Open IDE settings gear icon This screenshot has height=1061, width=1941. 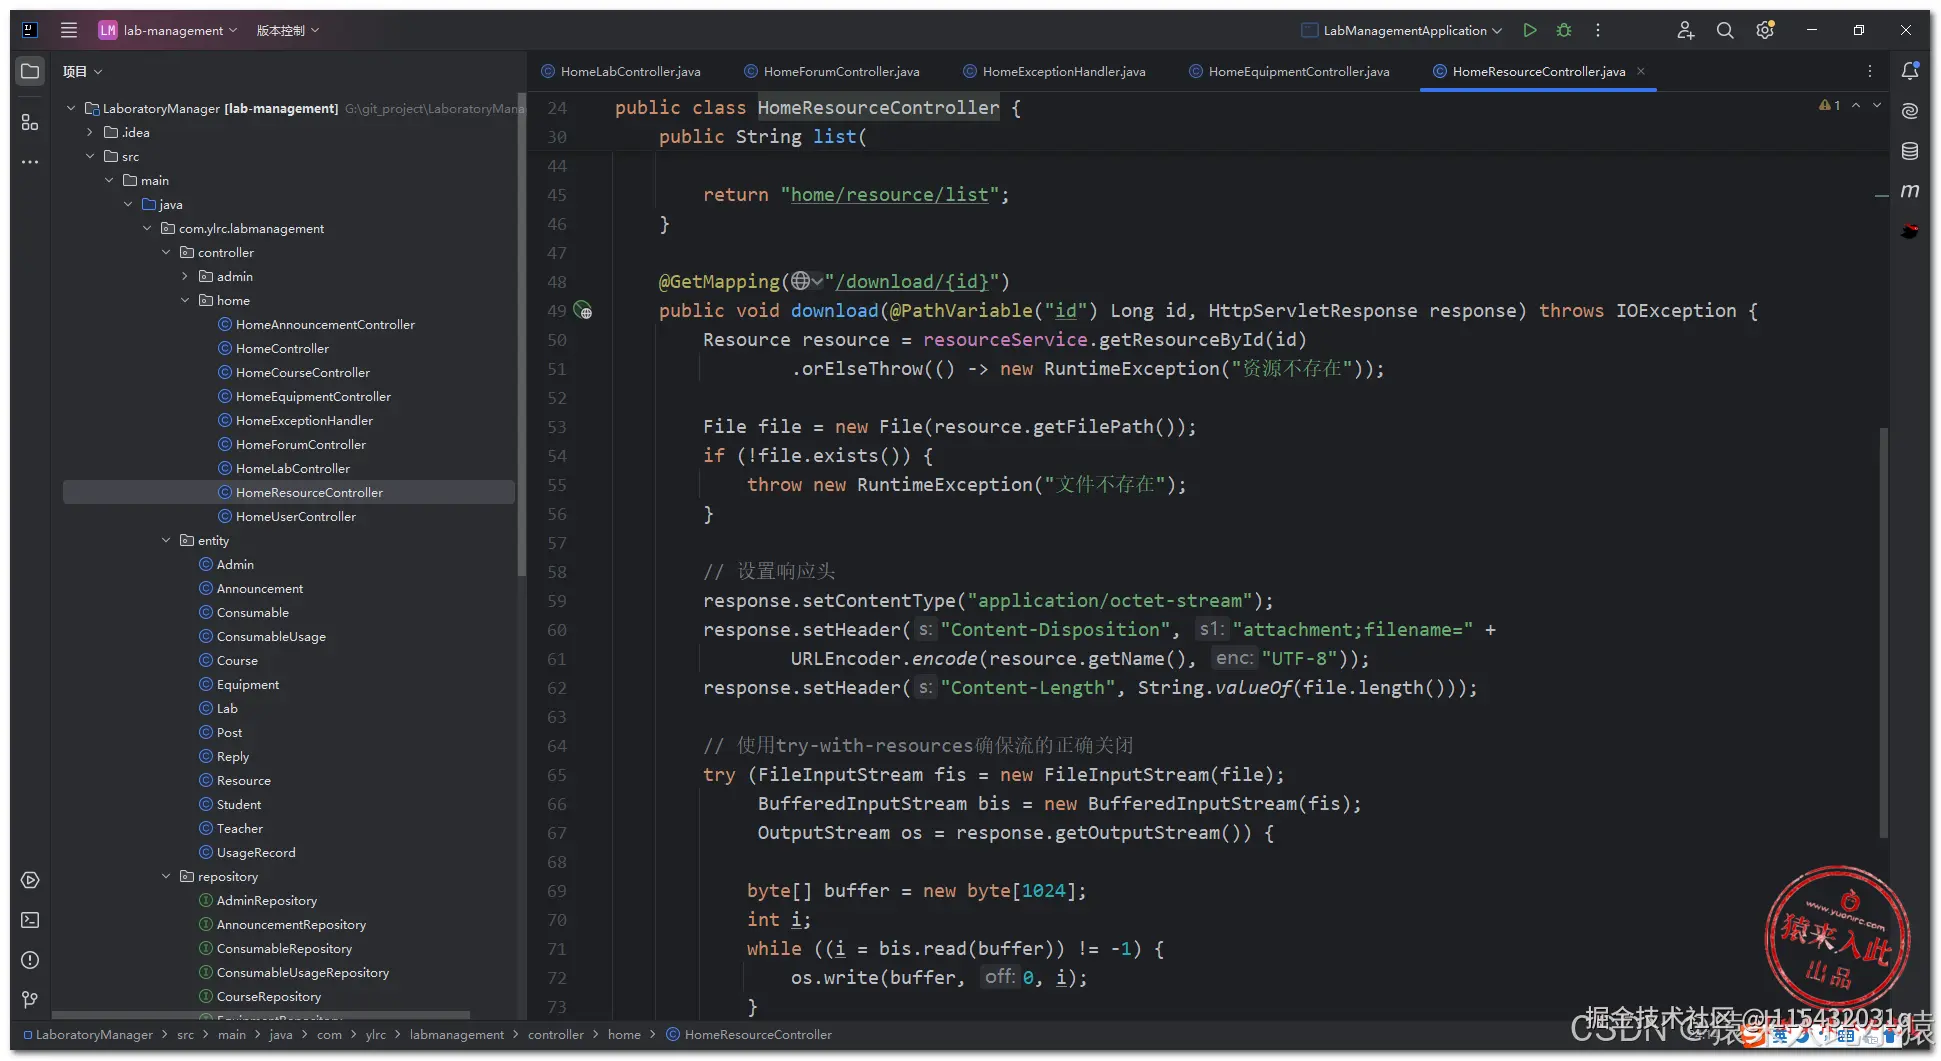coord(1765,30)
